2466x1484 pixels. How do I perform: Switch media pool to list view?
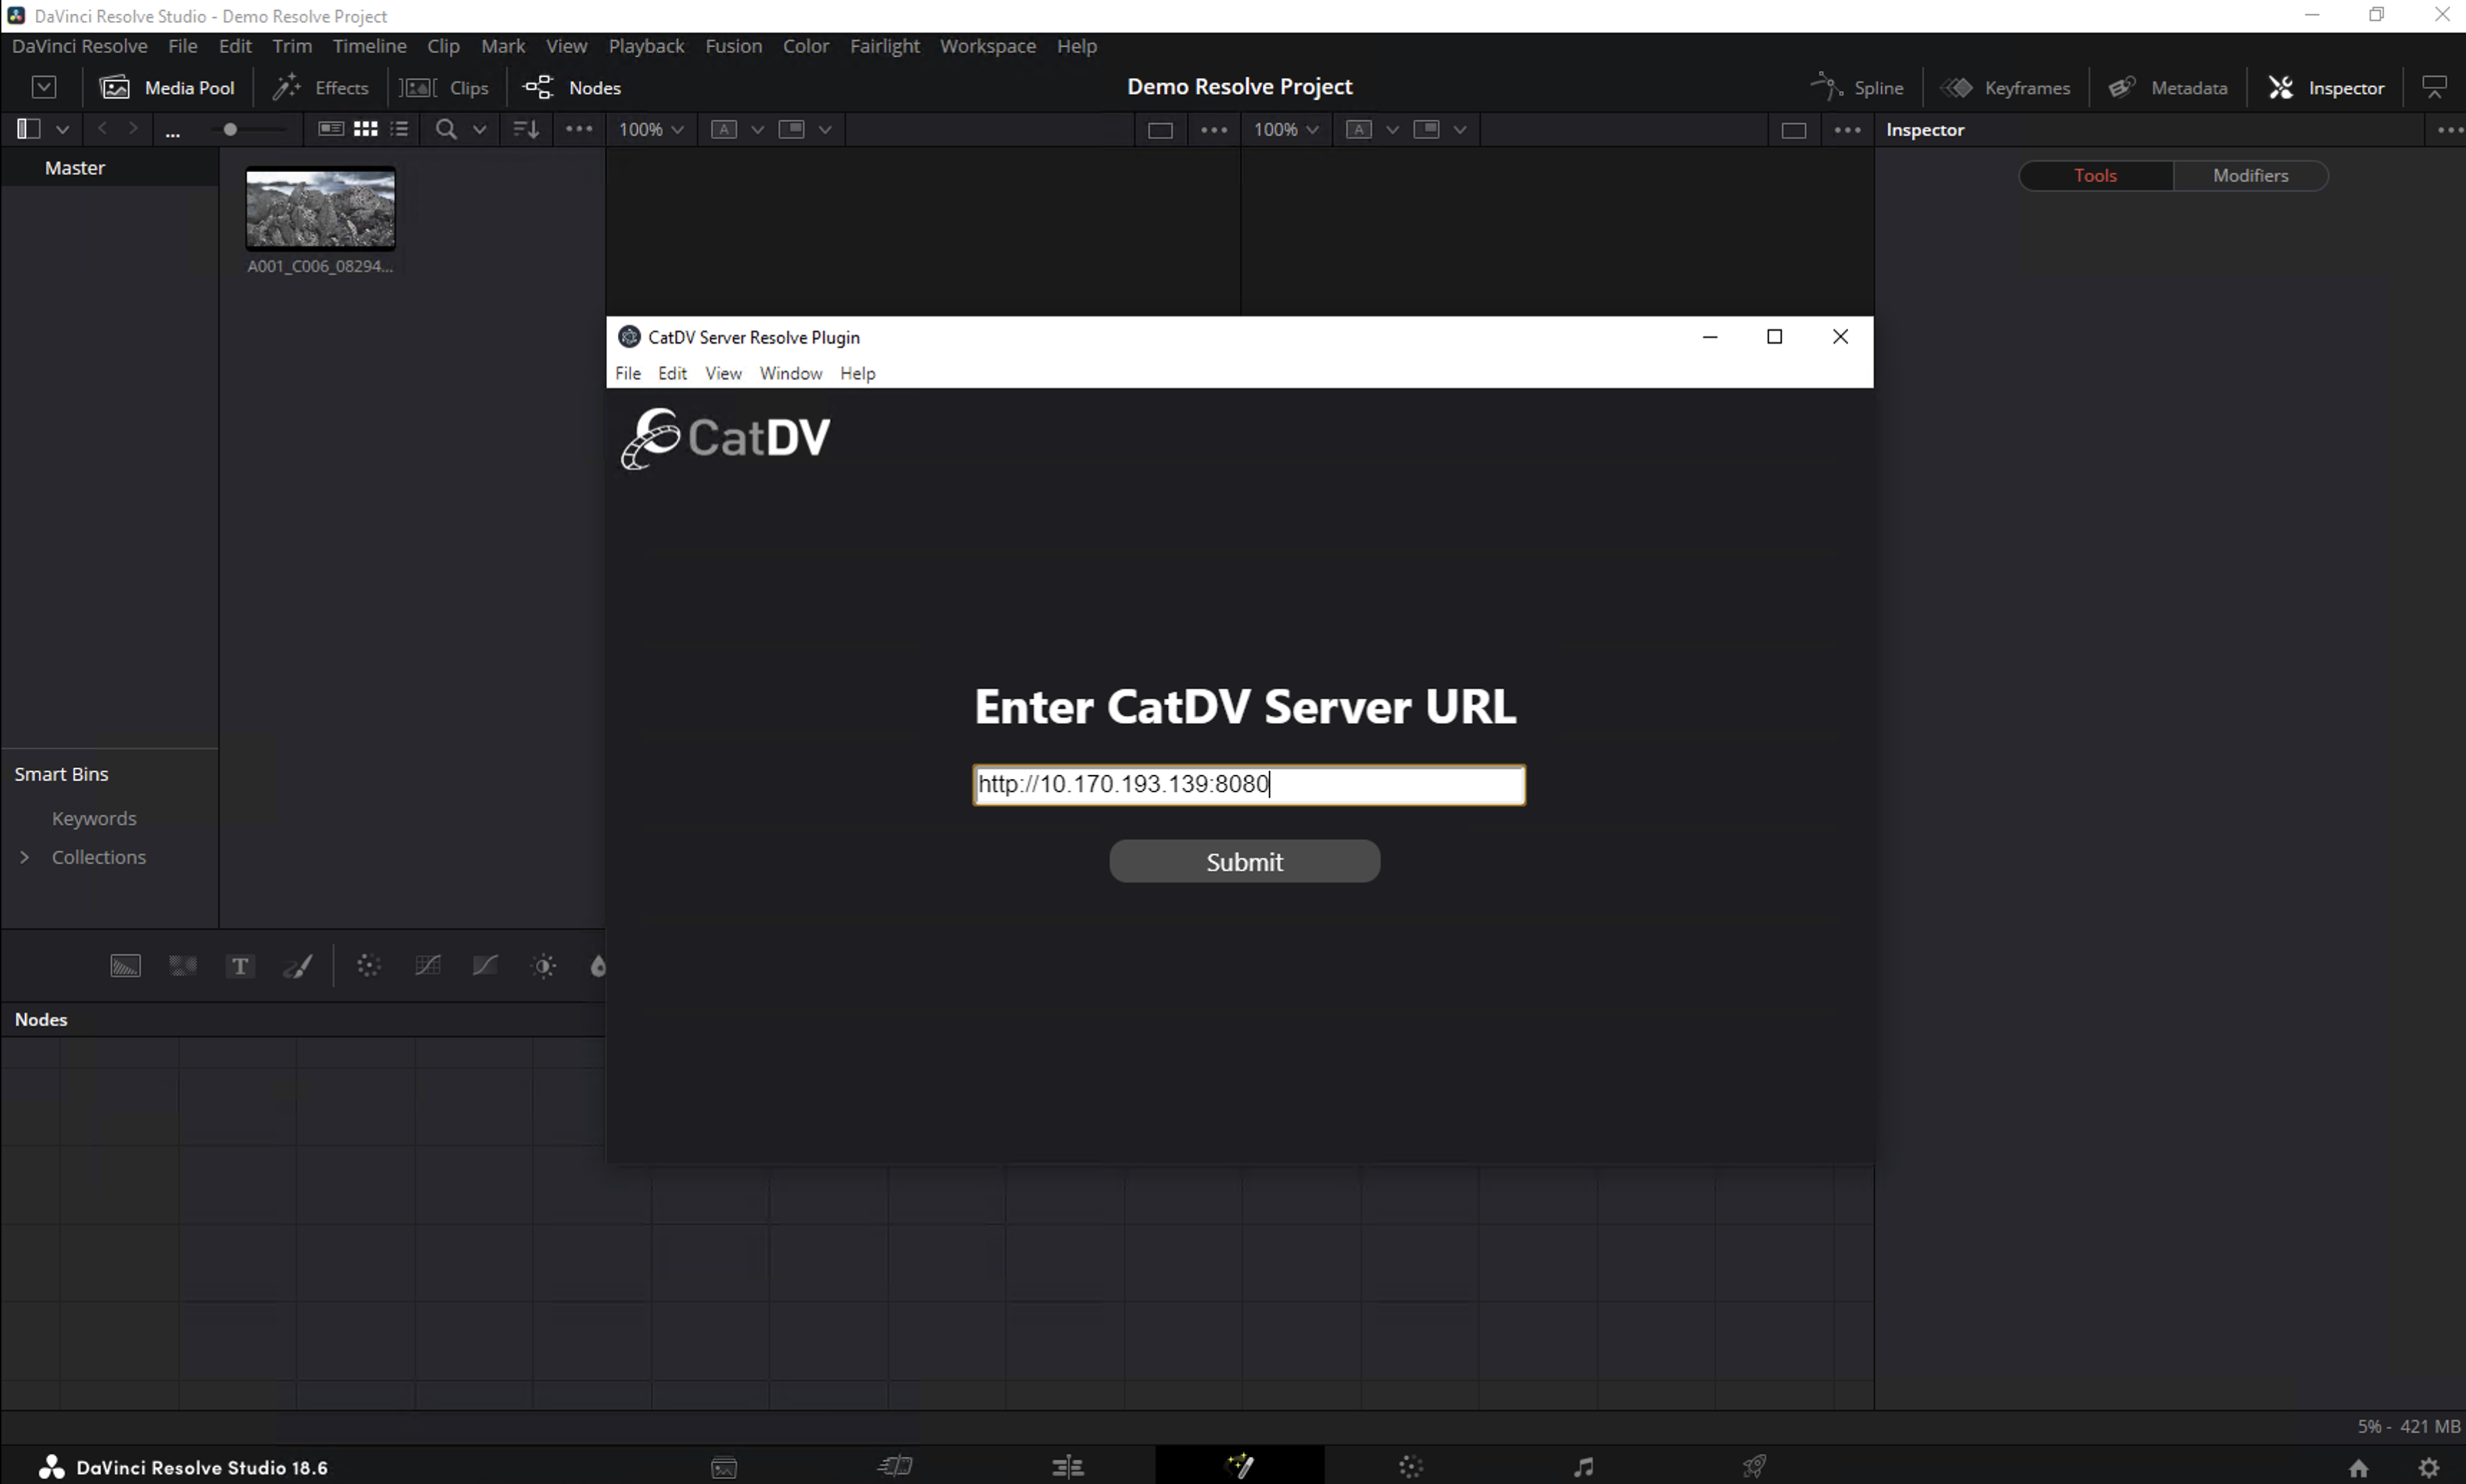pyautogui.click(x=400, y=129)
